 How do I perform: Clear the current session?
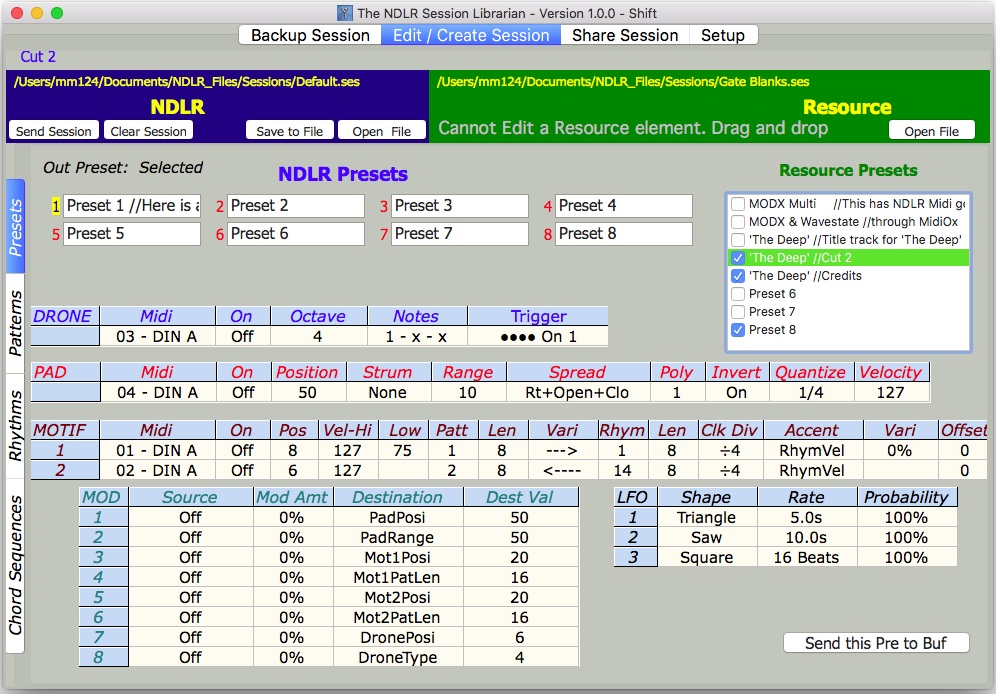tap(148, 130)
